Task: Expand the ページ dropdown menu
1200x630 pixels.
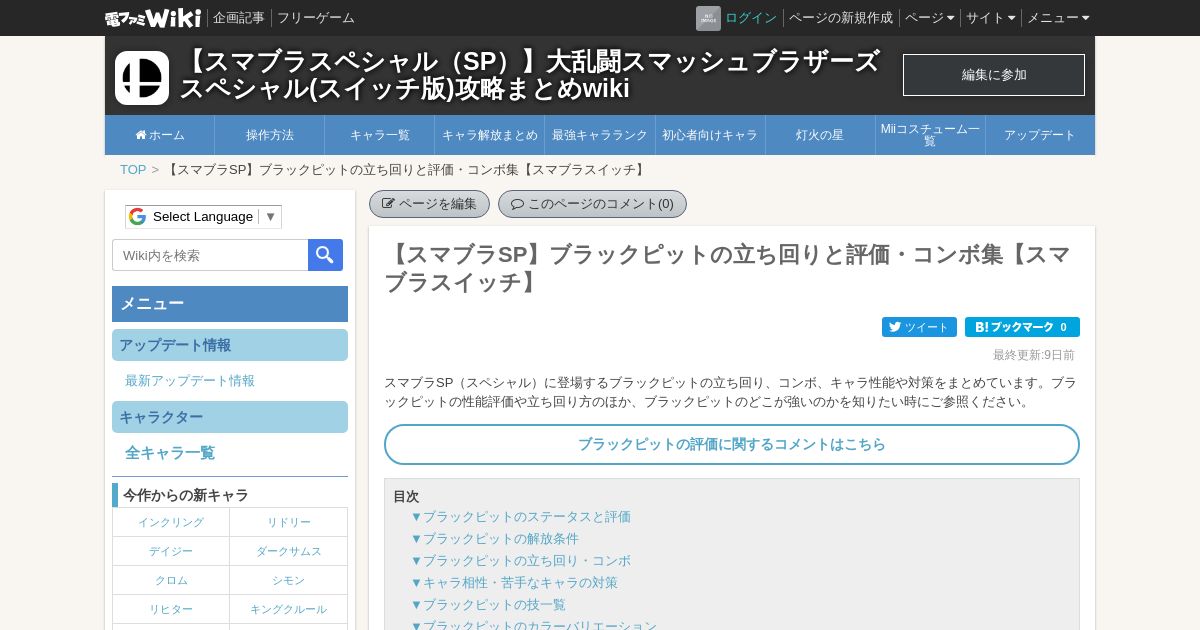Action: [930, 18]
